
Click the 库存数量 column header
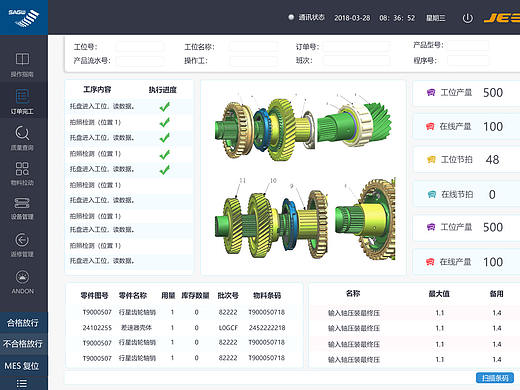pos(195,295)
